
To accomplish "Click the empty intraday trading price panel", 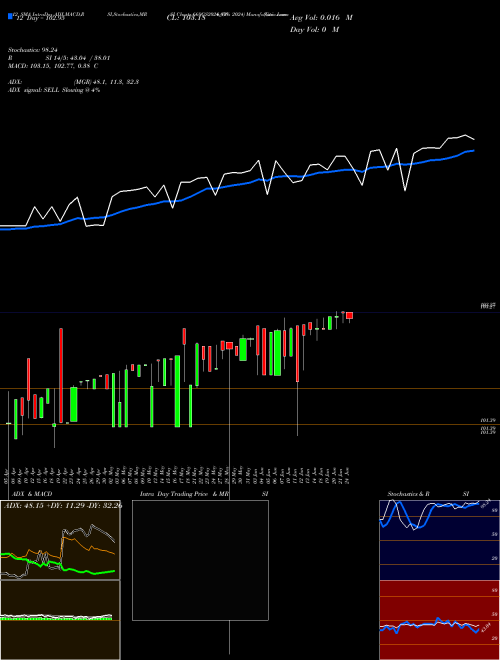I will point(200,560).
